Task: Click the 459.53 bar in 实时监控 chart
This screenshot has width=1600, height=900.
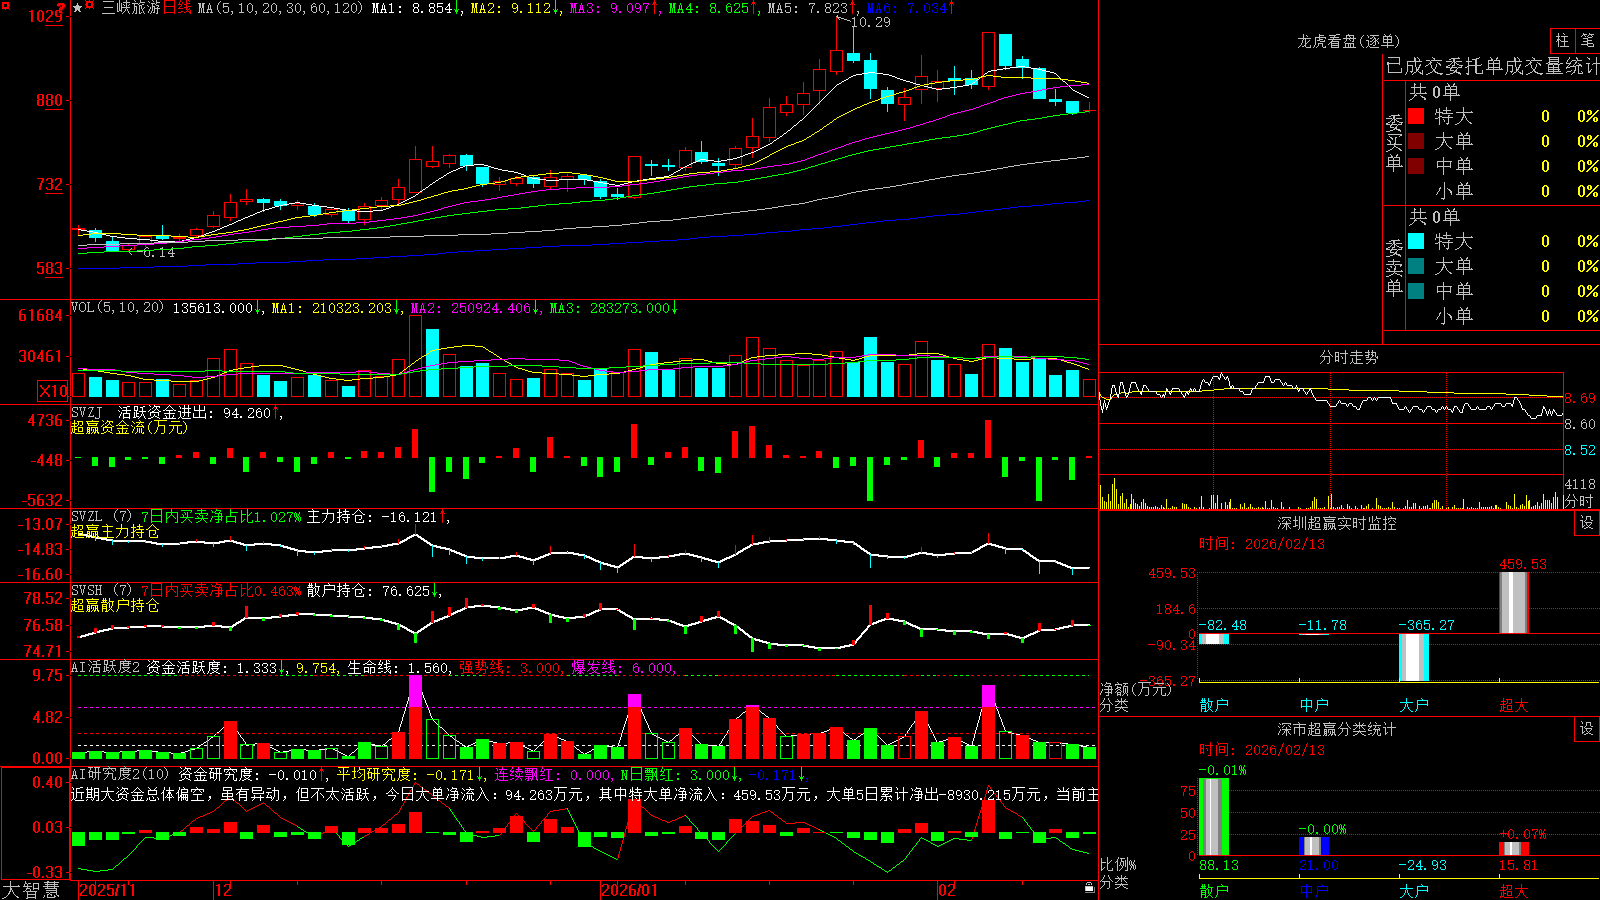Action: tap(1514, 603)
